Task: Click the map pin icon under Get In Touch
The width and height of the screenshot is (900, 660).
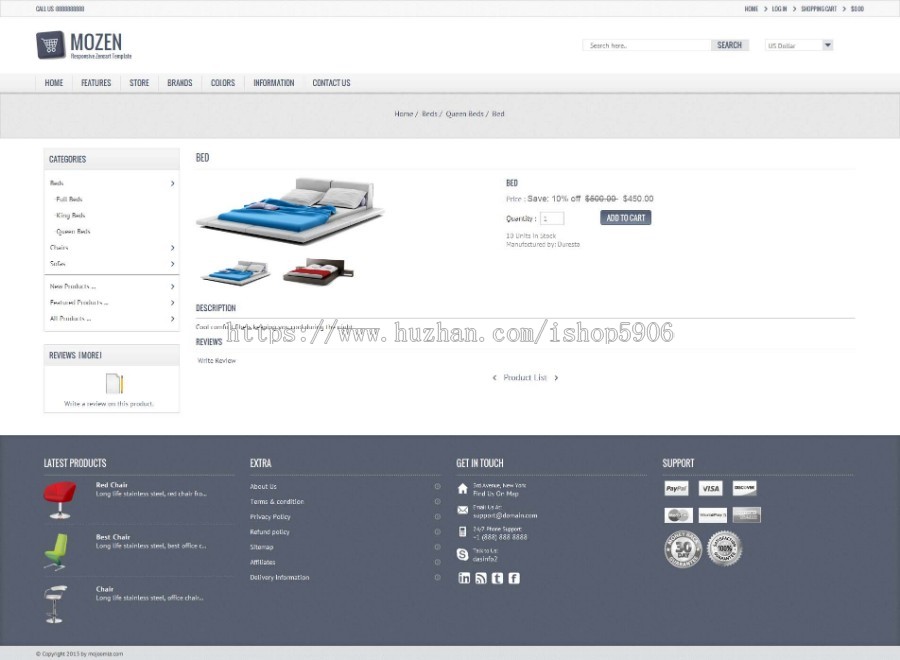Action: (x=461, y=489)
